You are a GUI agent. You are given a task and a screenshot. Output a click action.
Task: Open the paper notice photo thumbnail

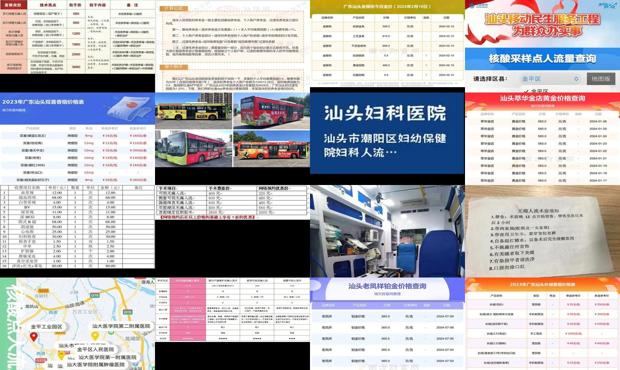click(542, 231)
